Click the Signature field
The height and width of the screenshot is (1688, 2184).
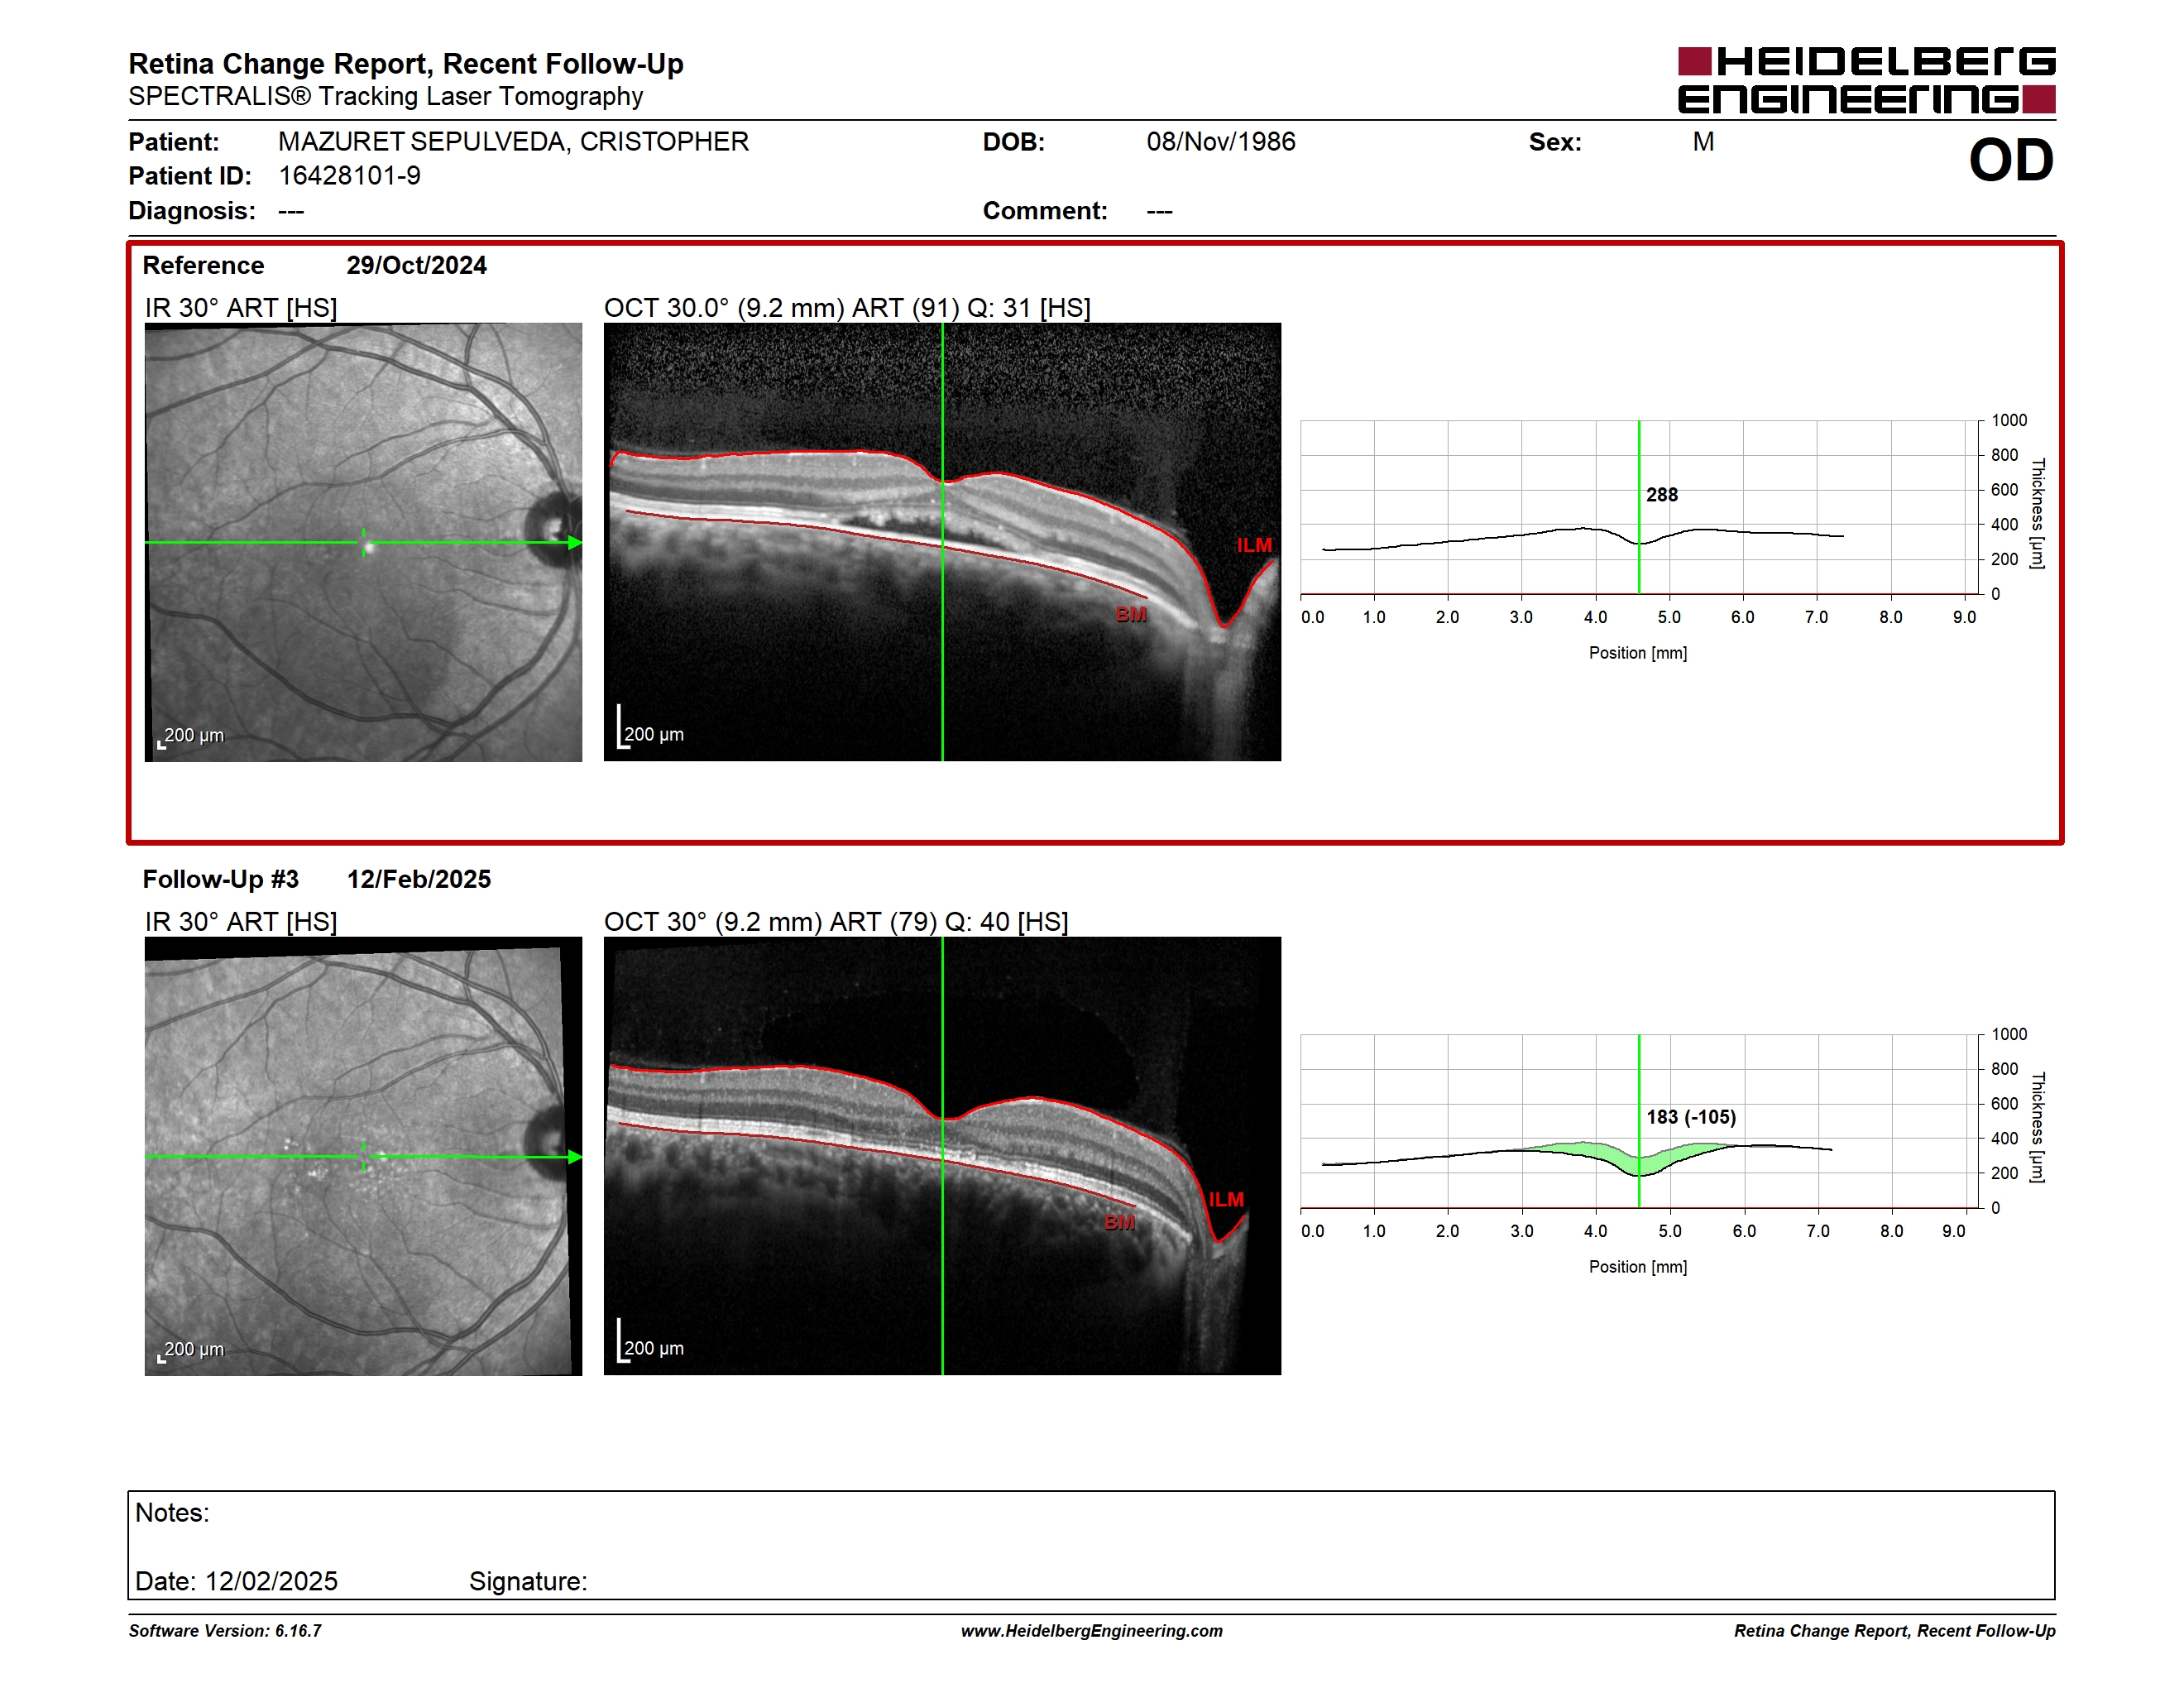tap(528, 1581)
